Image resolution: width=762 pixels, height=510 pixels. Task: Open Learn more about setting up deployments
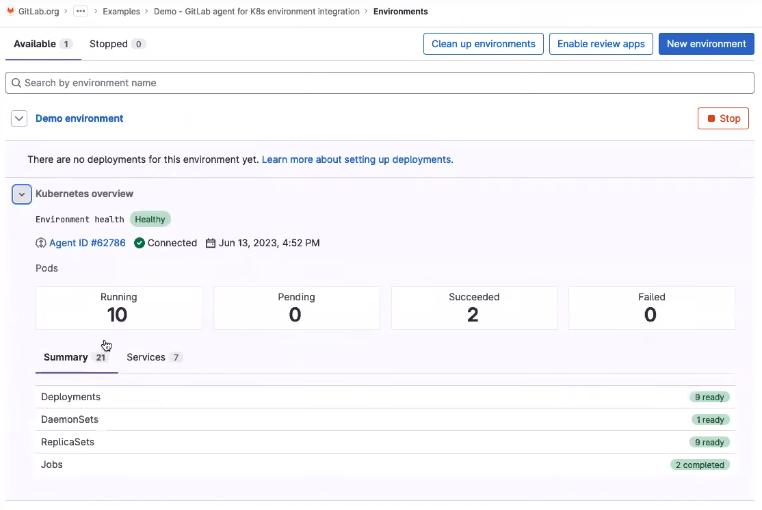pyautogui.click(x=357, y=159)
